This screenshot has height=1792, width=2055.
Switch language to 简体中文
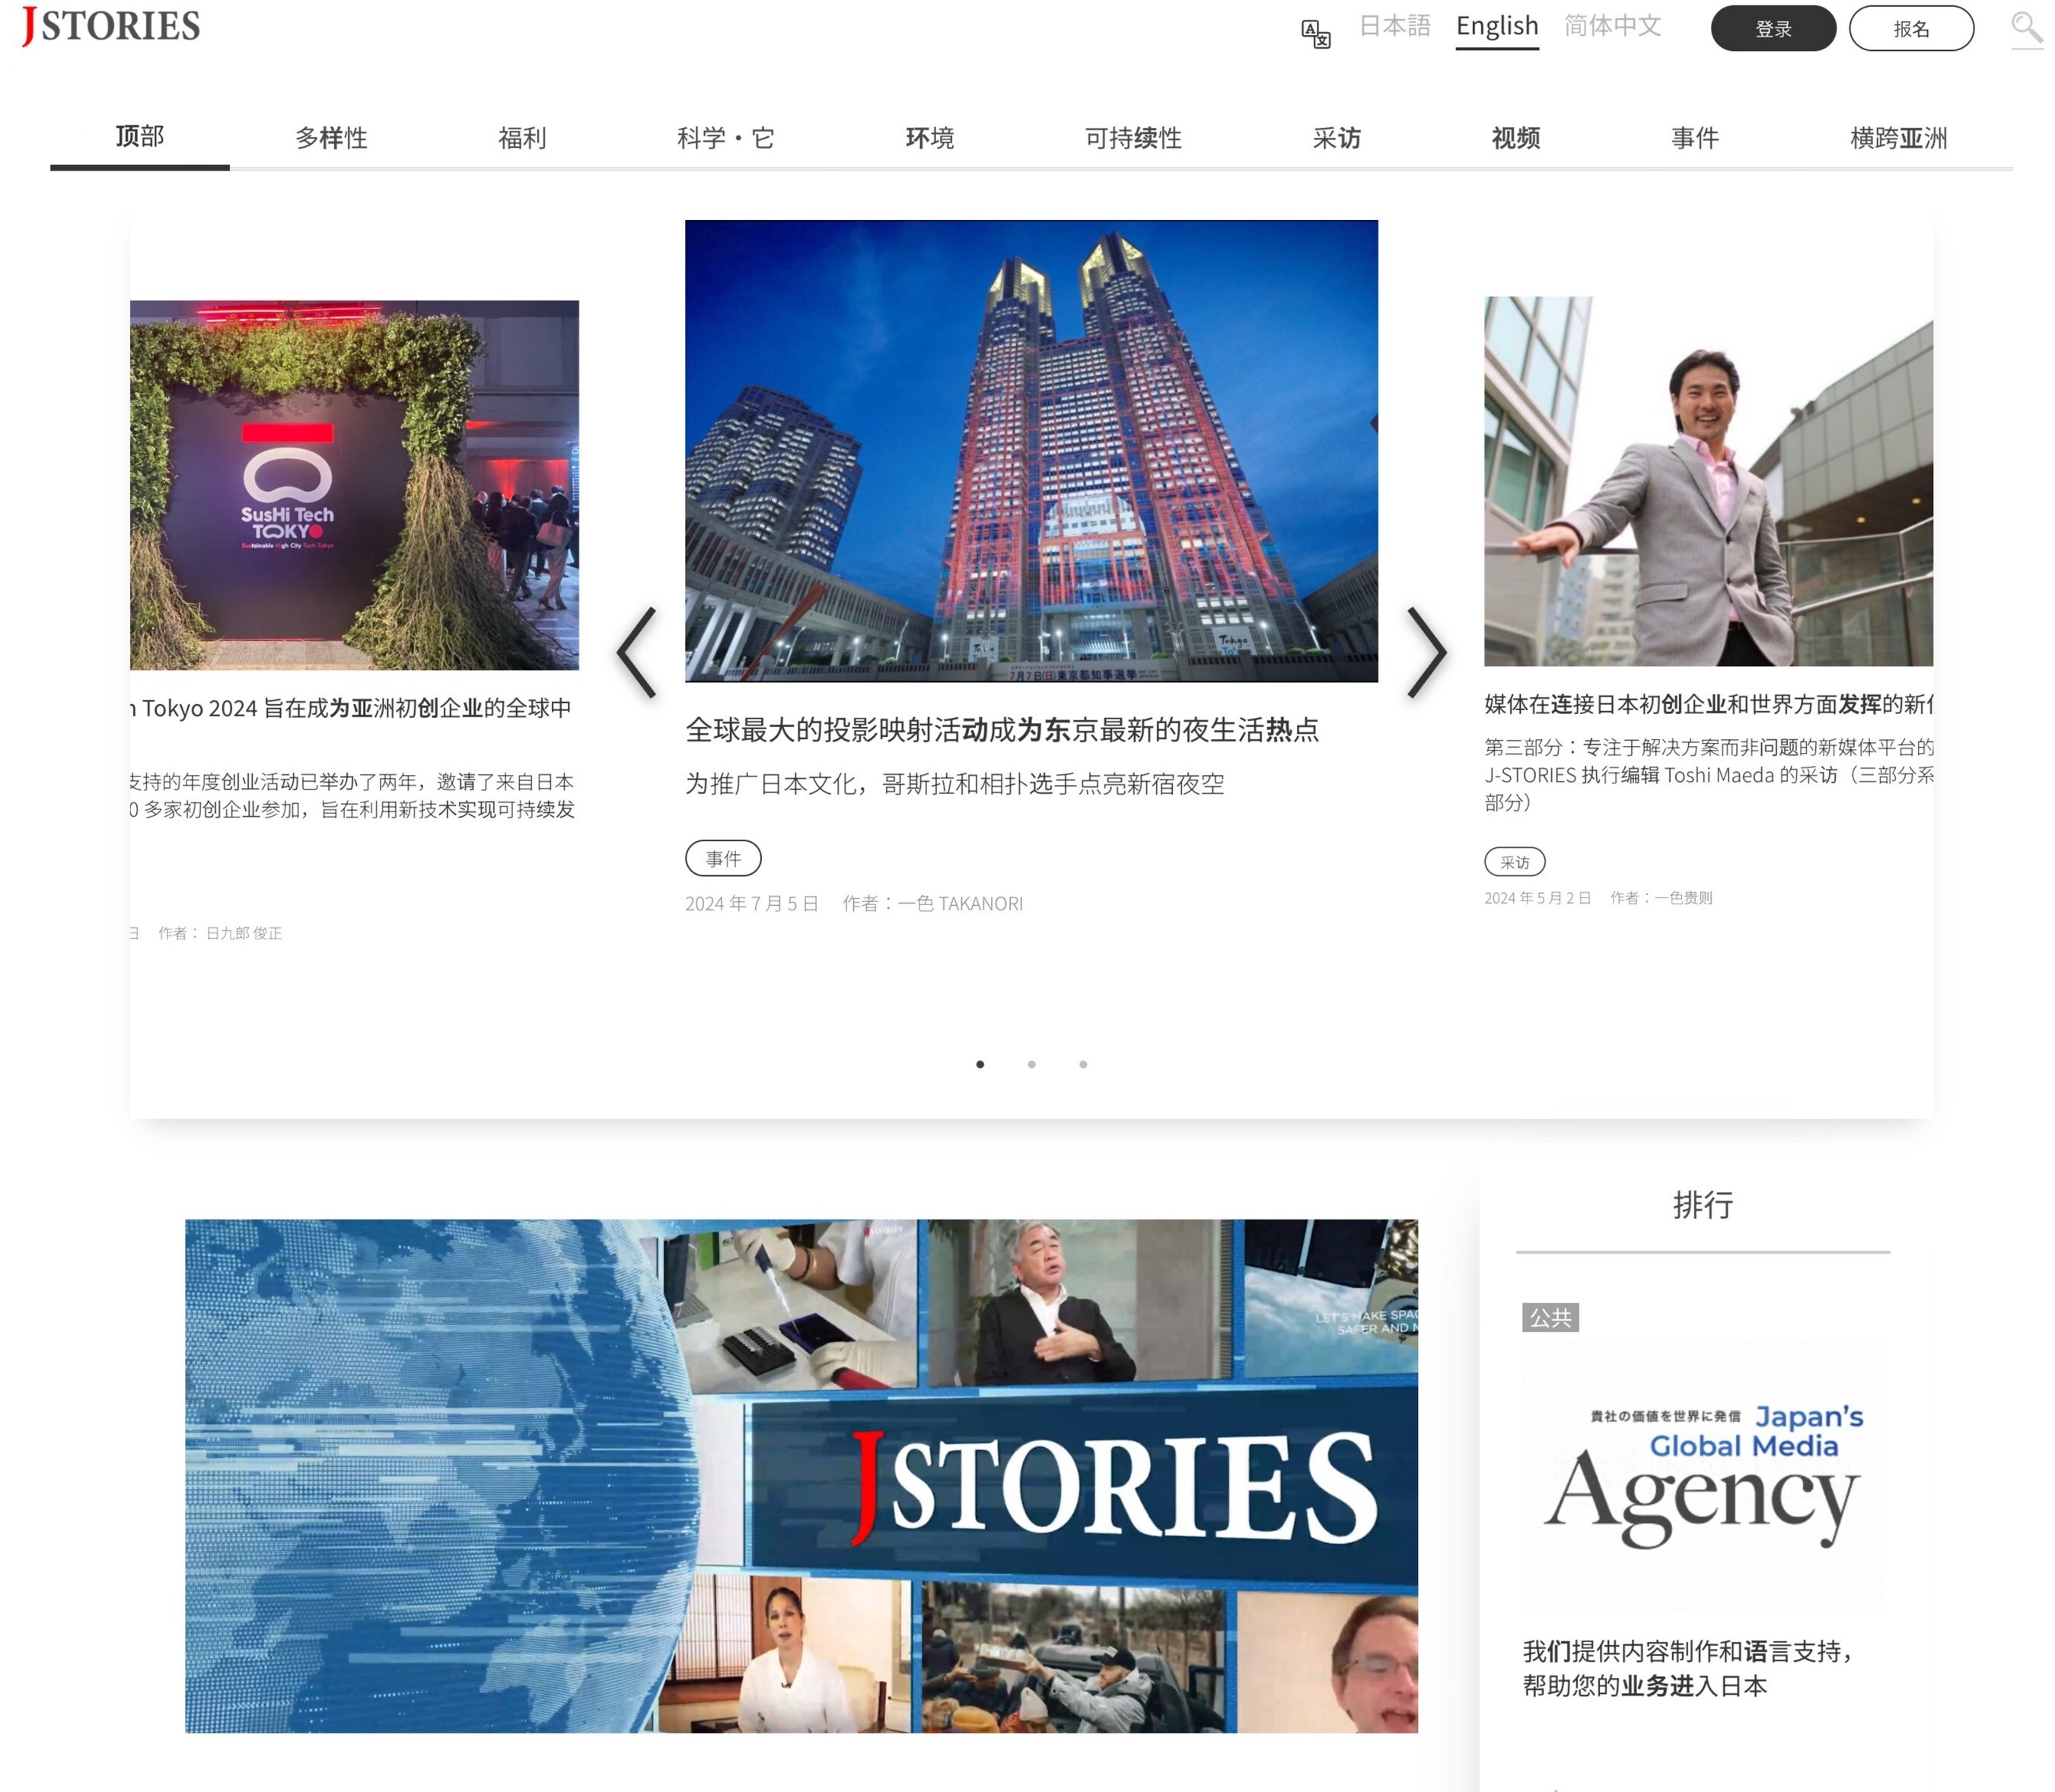(1612, 26)
